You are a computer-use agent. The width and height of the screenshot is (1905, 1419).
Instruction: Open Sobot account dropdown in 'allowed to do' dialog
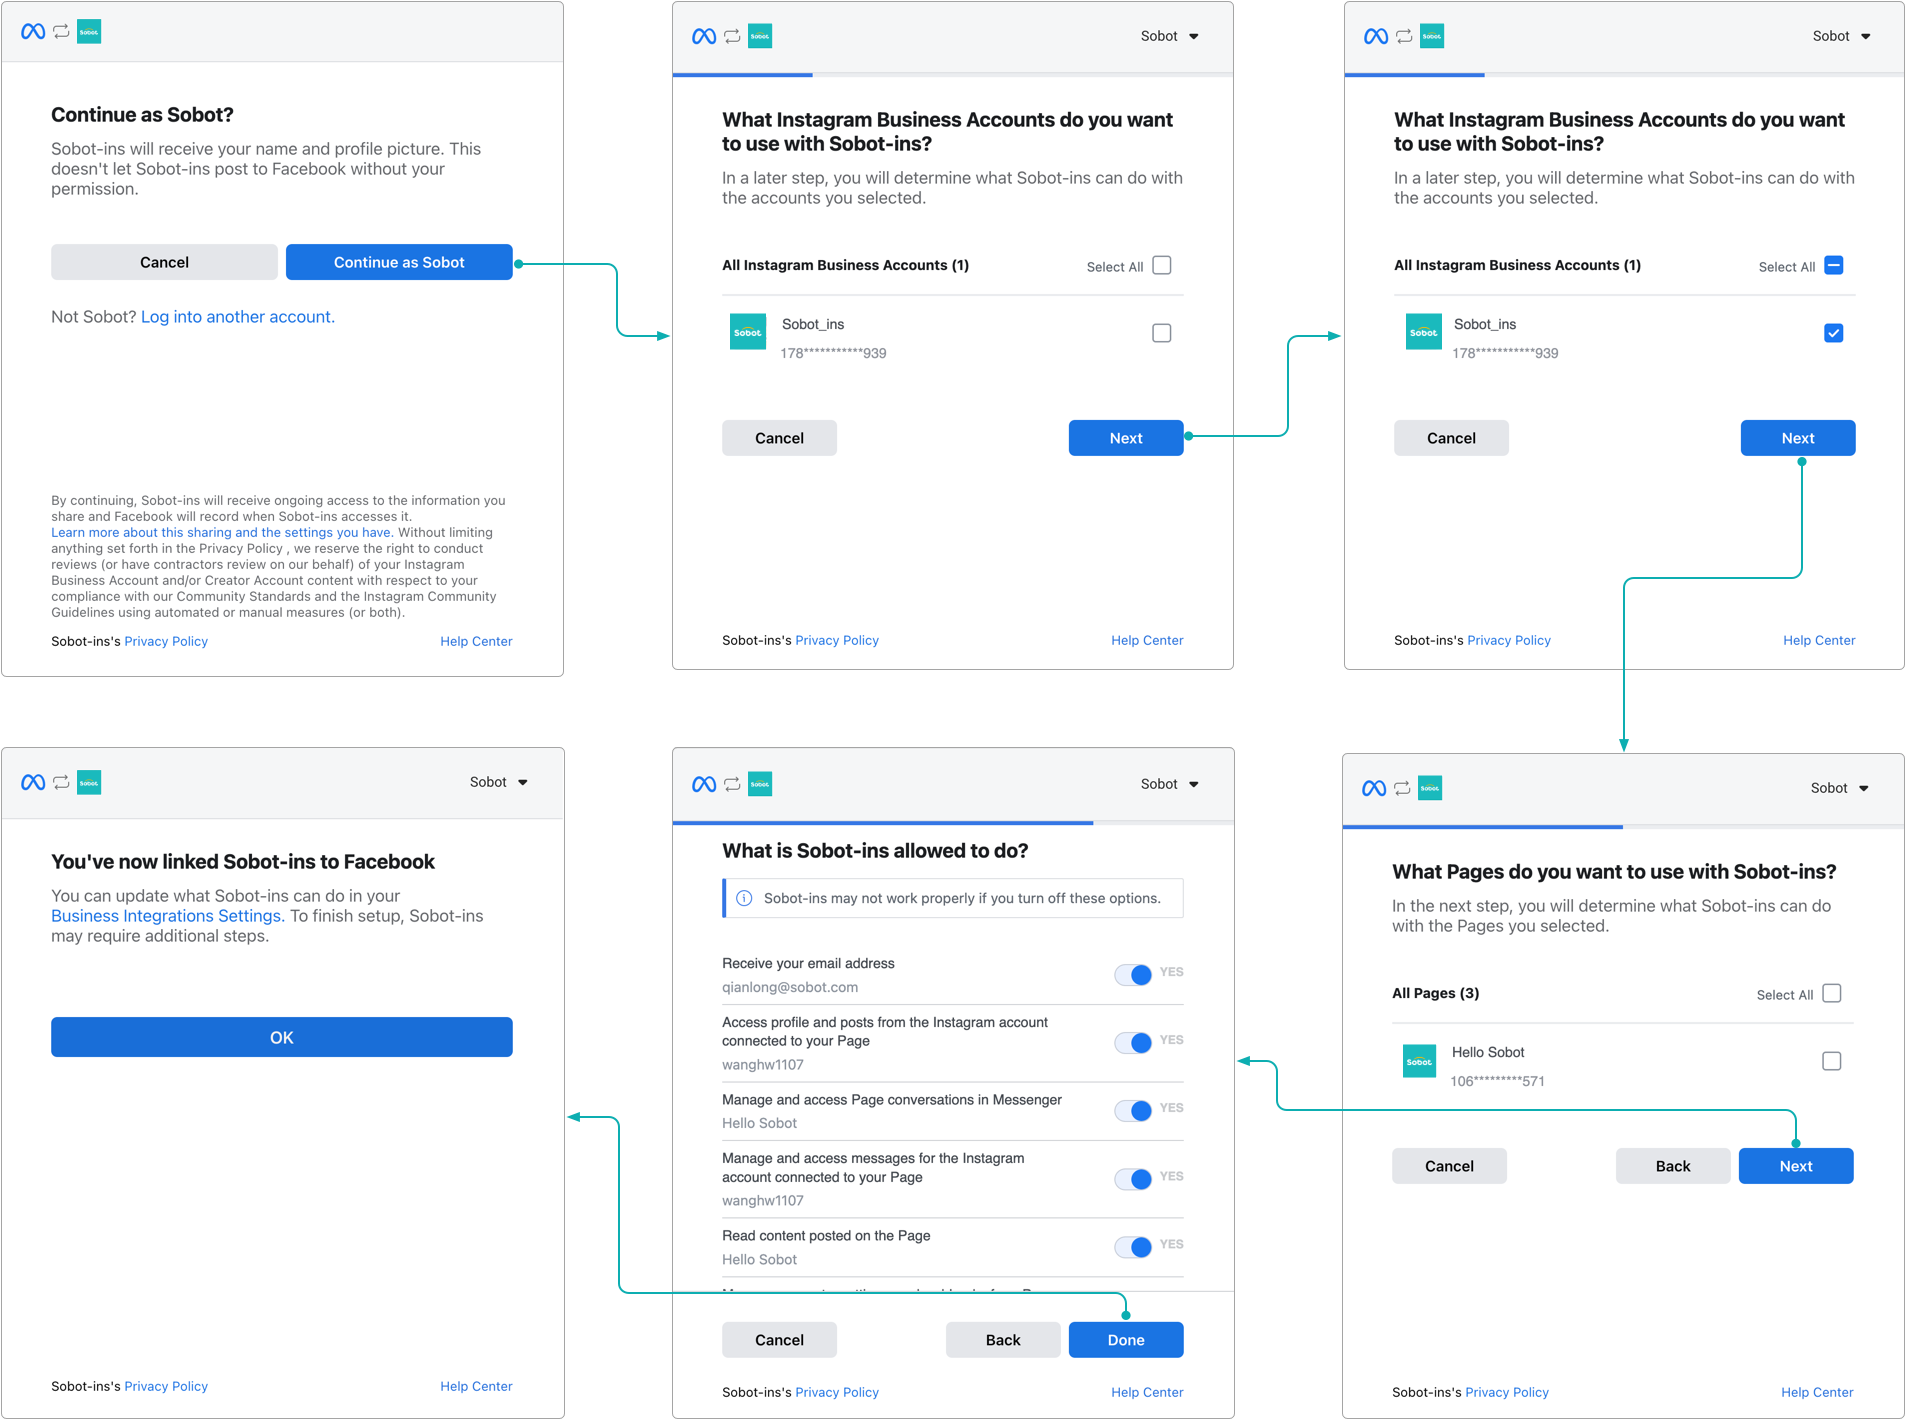tap(1170, 784)
